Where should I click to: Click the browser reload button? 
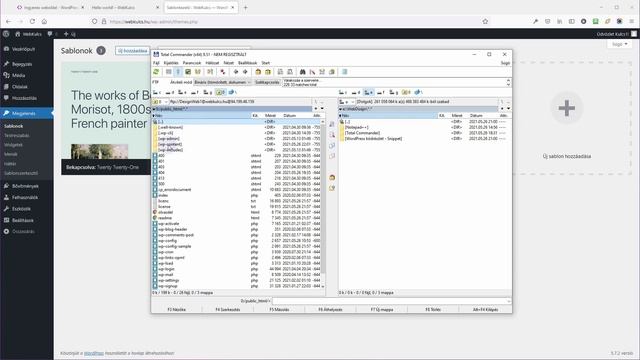coord(32,21)
